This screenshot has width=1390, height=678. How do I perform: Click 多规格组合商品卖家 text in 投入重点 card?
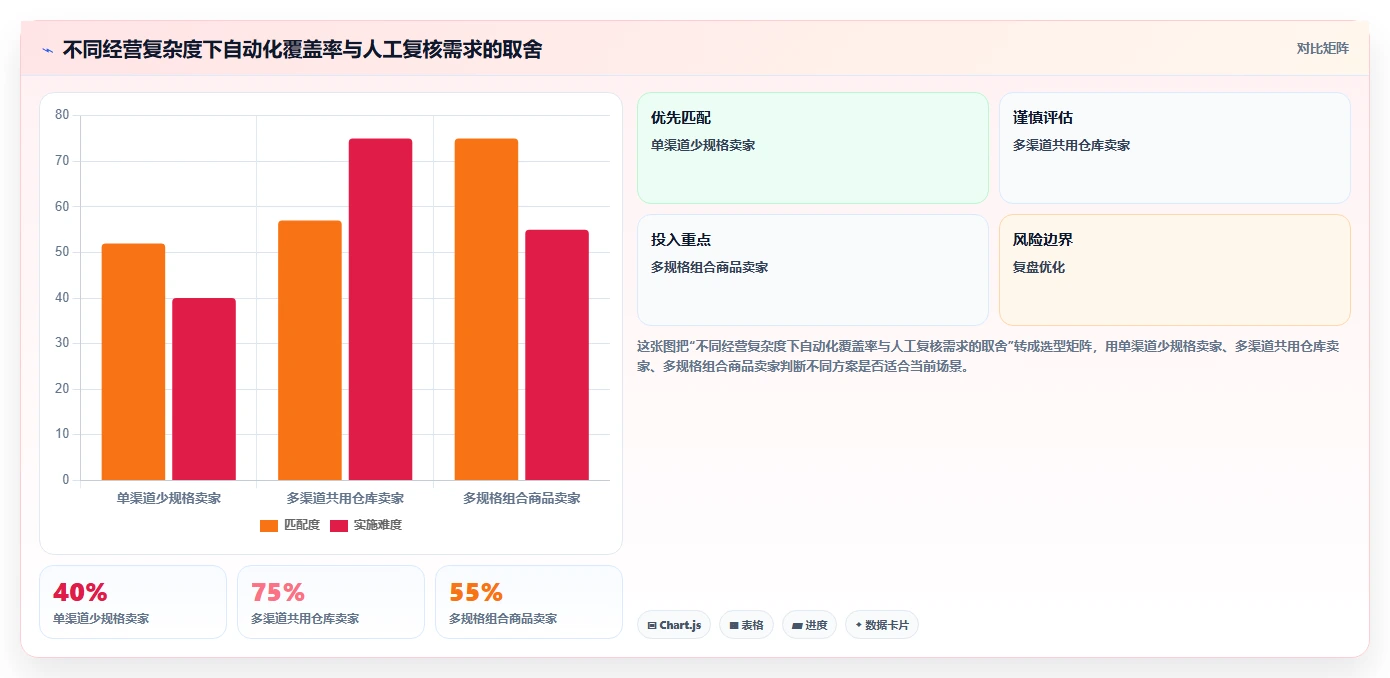point(710,267)
